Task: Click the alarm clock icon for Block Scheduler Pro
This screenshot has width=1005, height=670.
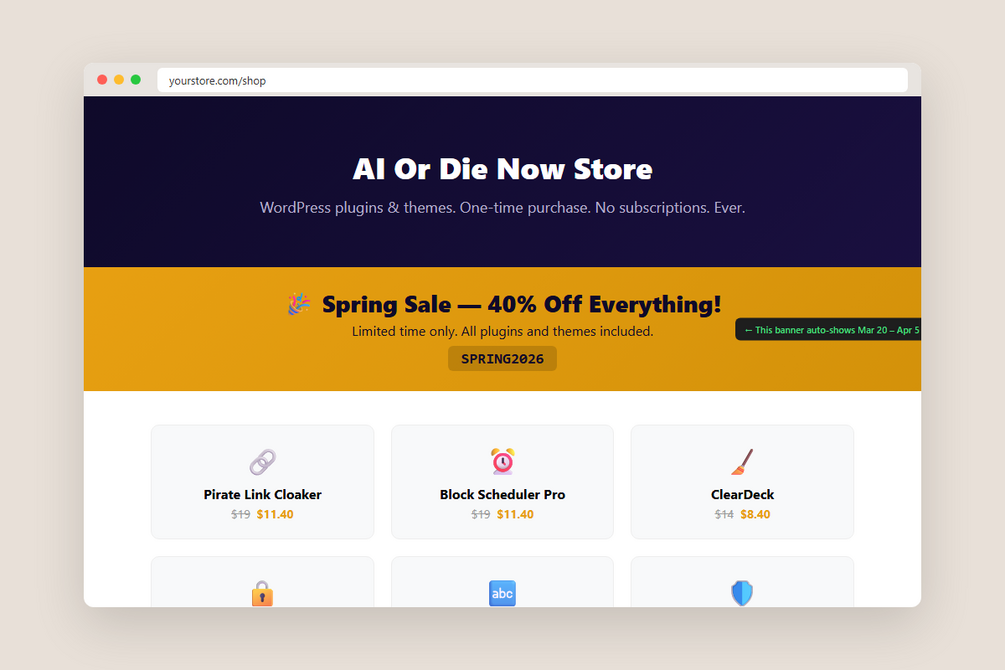Action: coord(502,461)
